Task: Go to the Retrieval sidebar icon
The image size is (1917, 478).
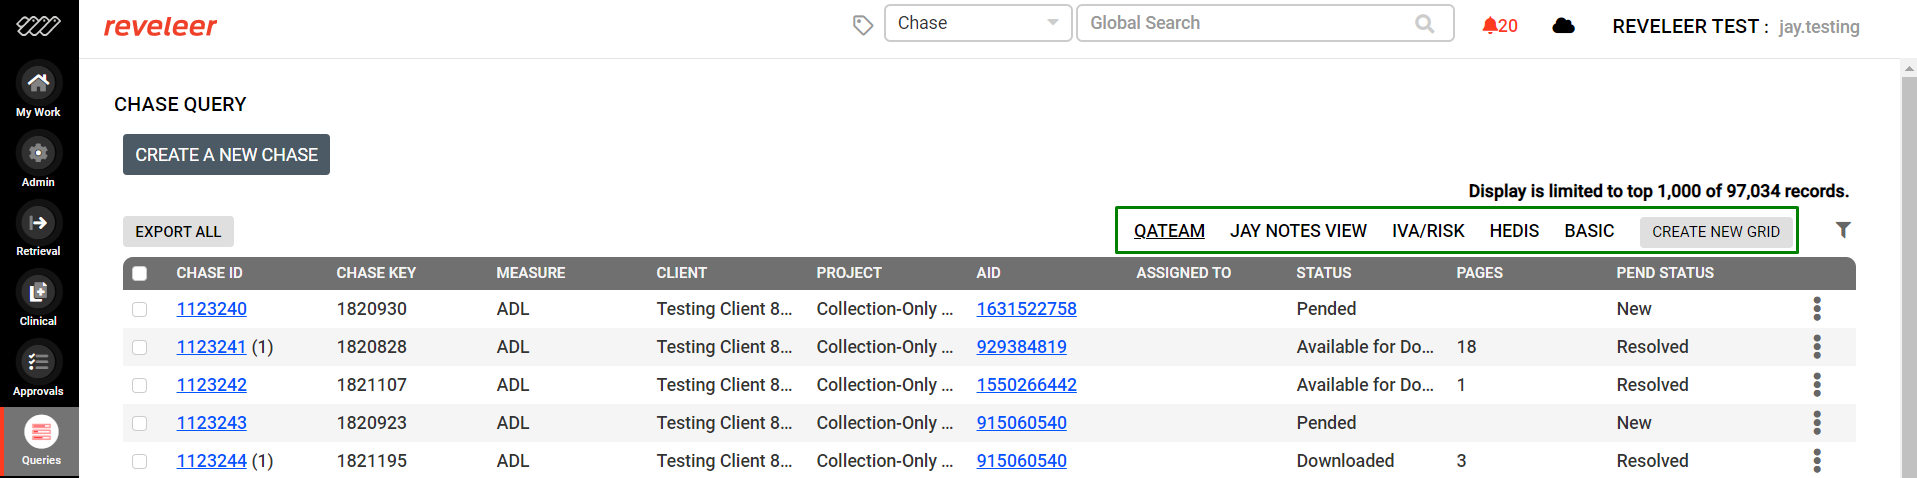Action: click(x=38, y=222)
